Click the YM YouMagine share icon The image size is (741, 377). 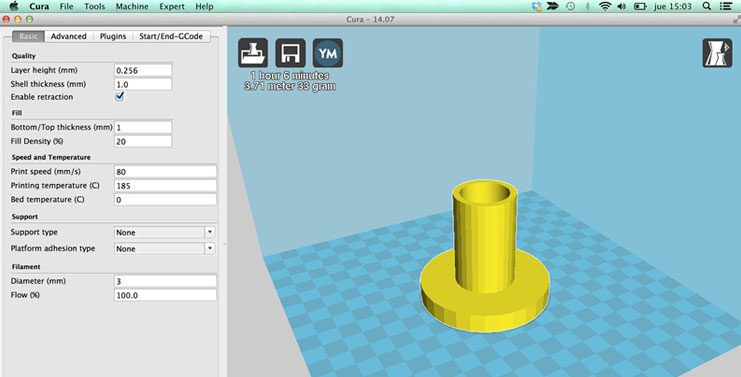pos(327,53)
